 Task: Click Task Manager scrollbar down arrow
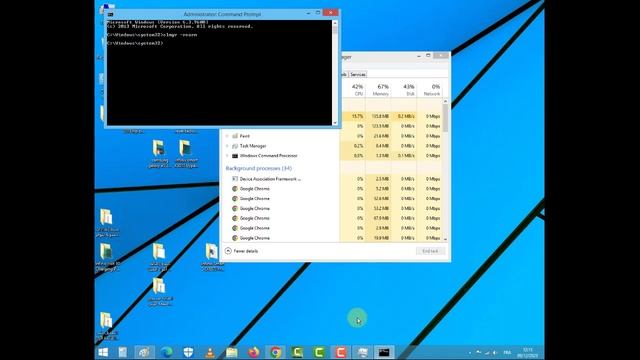tap(445, 239)
